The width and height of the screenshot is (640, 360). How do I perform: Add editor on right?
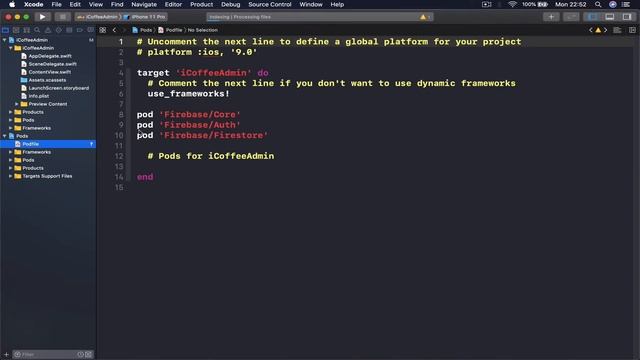tap(632, 30)
